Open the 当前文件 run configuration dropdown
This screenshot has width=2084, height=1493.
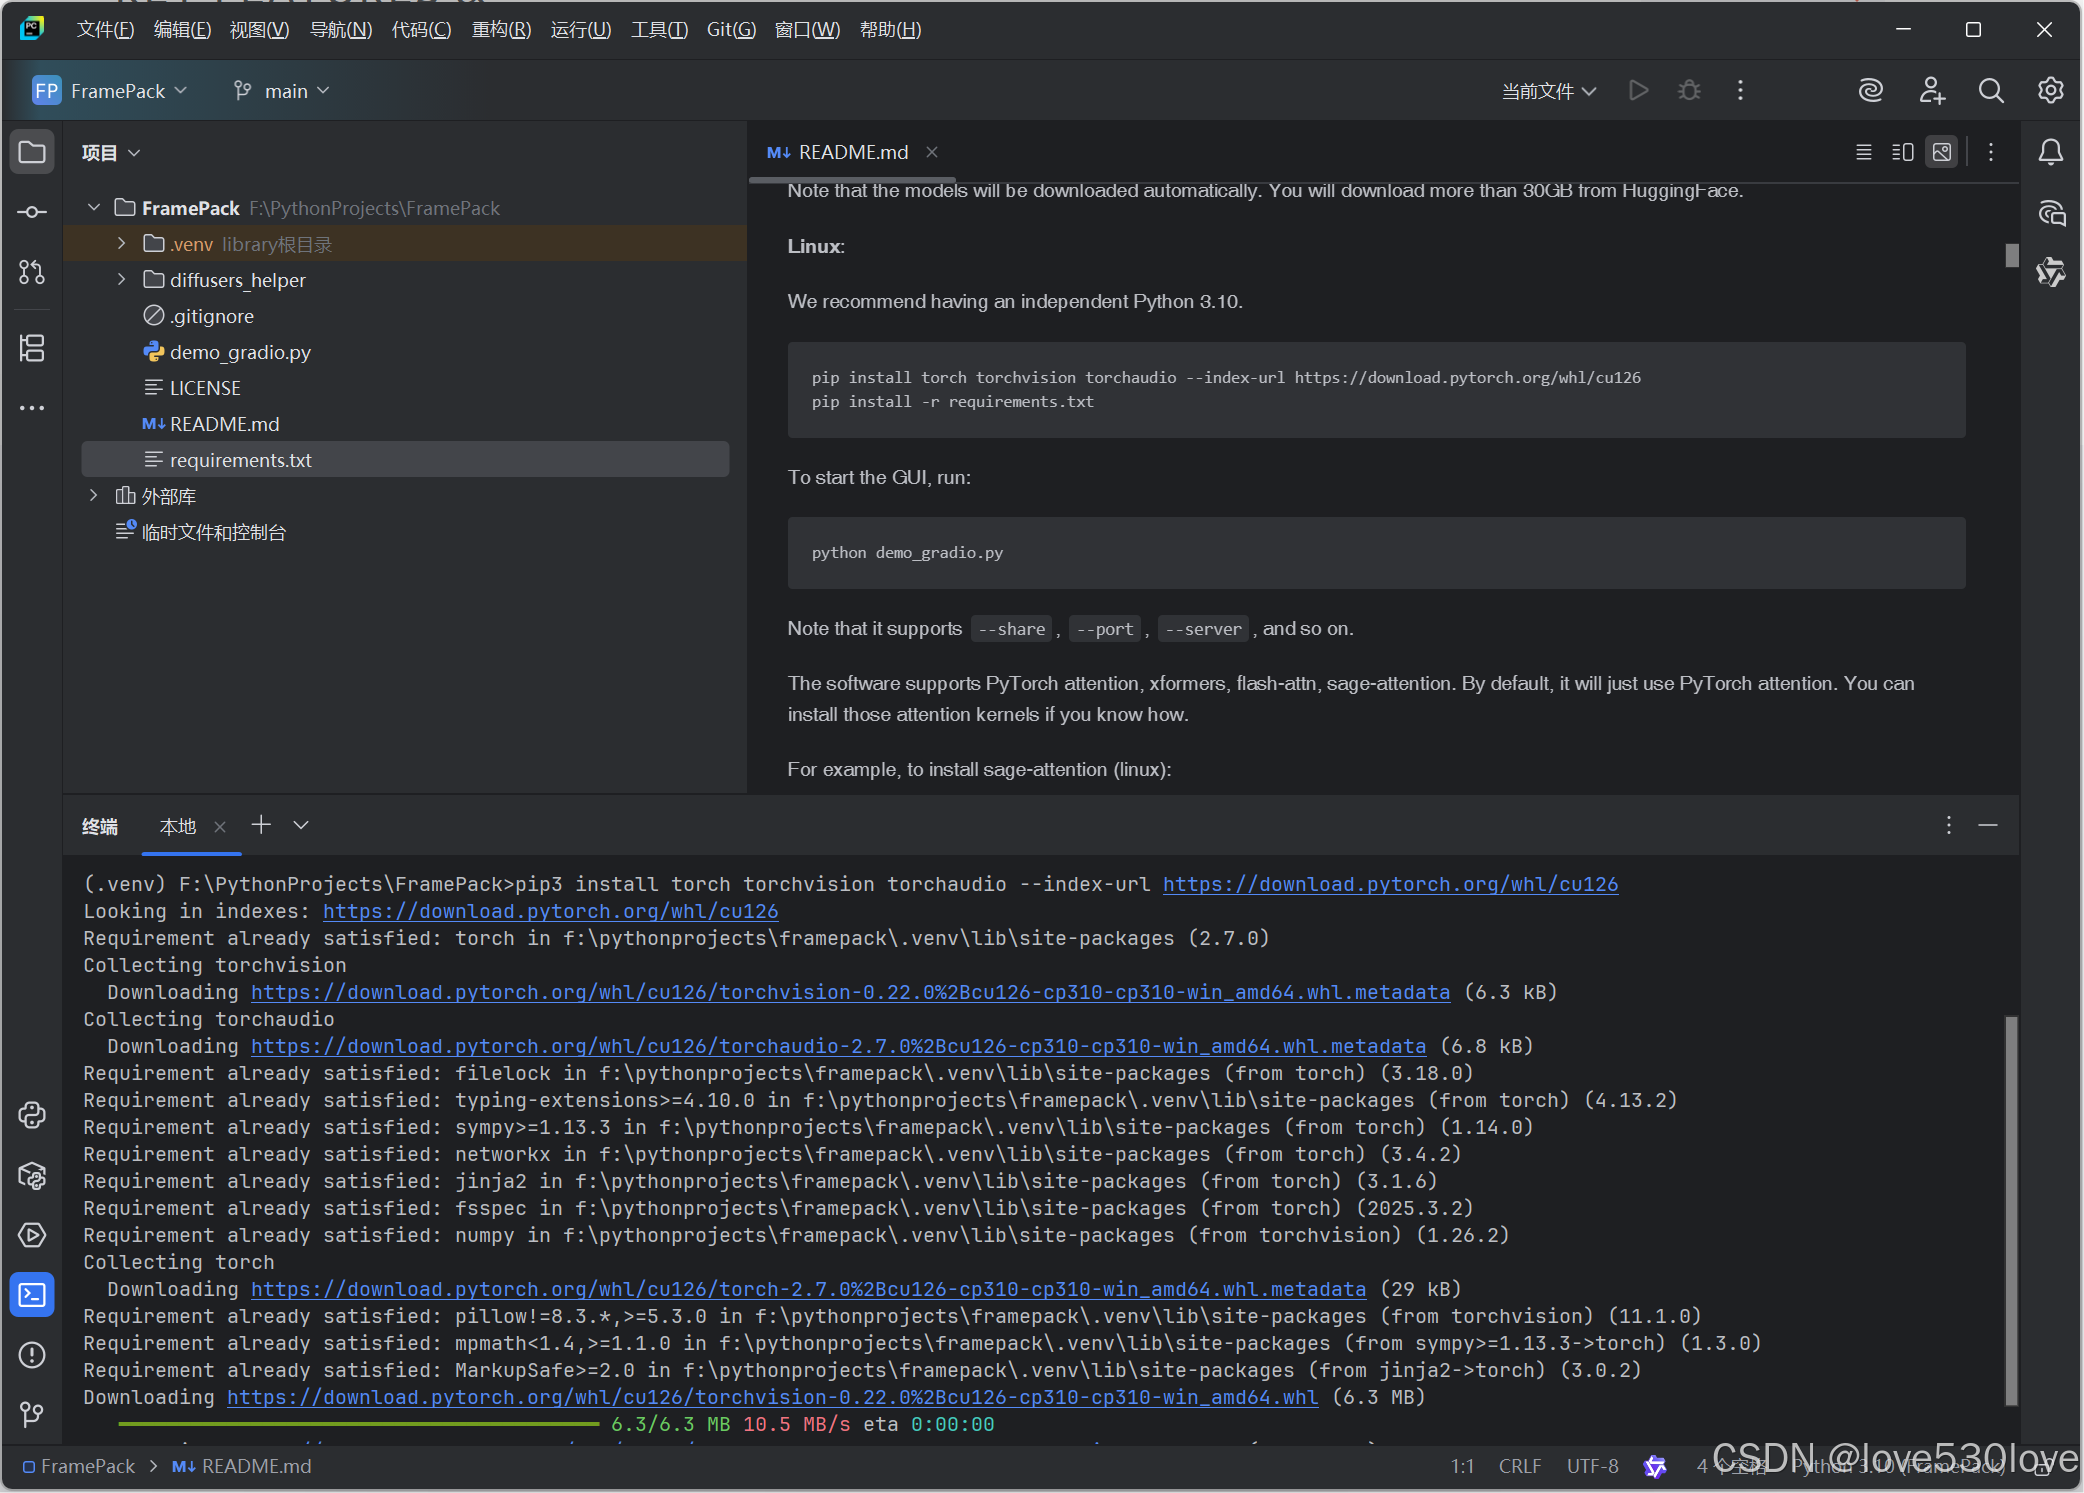click(1548, 91)
